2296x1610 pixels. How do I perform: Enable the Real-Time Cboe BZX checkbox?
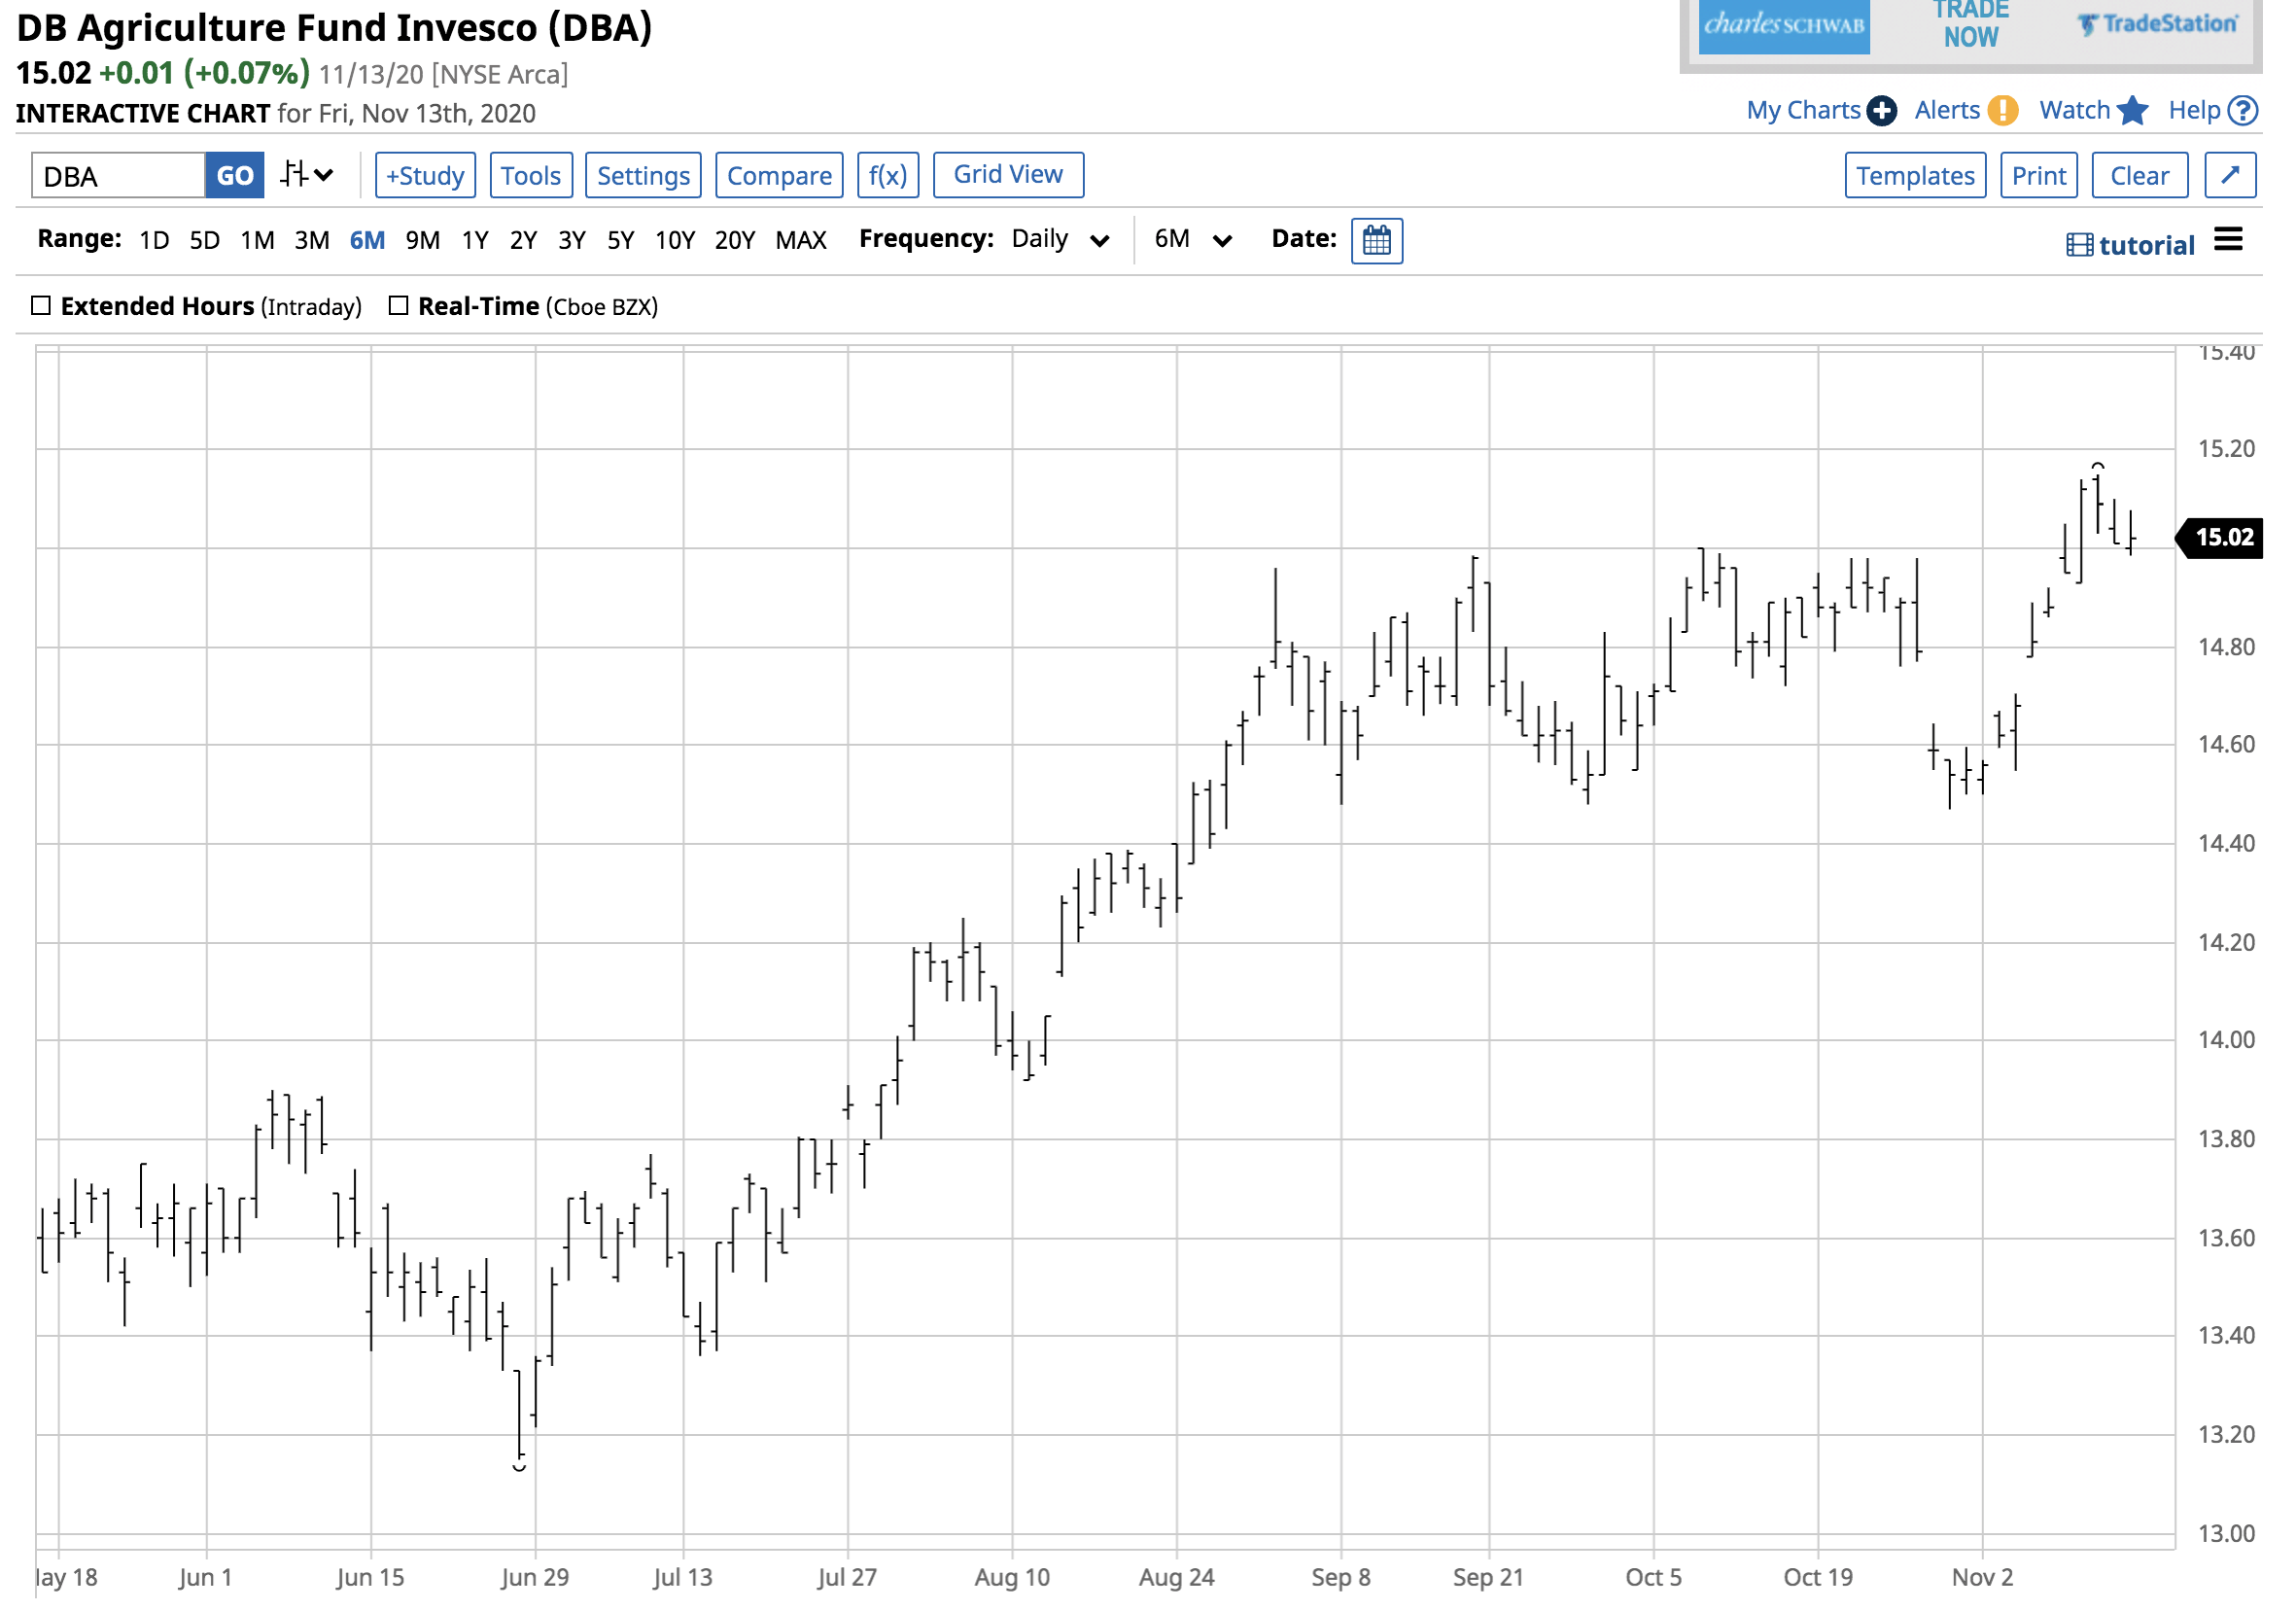coord(398,306)
